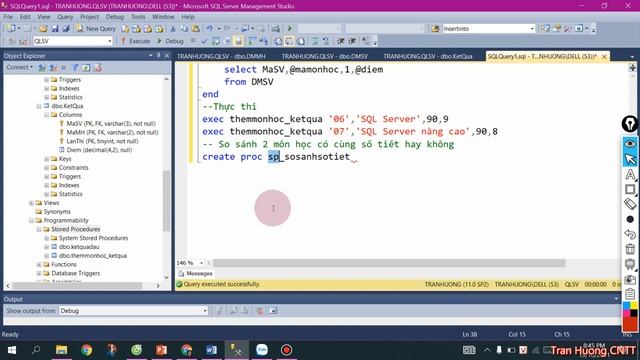Click the Save icon in toolbar
640x360 pixels.
(55, 29)
